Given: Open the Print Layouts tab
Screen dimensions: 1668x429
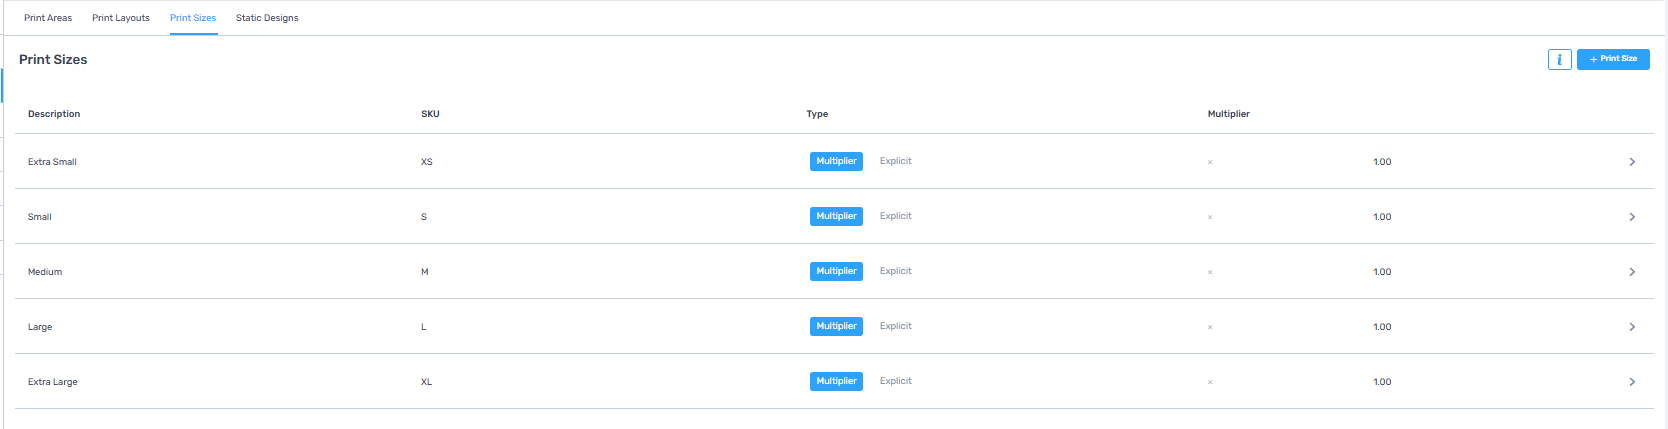Looking at the screenshot, I should 121,18.
